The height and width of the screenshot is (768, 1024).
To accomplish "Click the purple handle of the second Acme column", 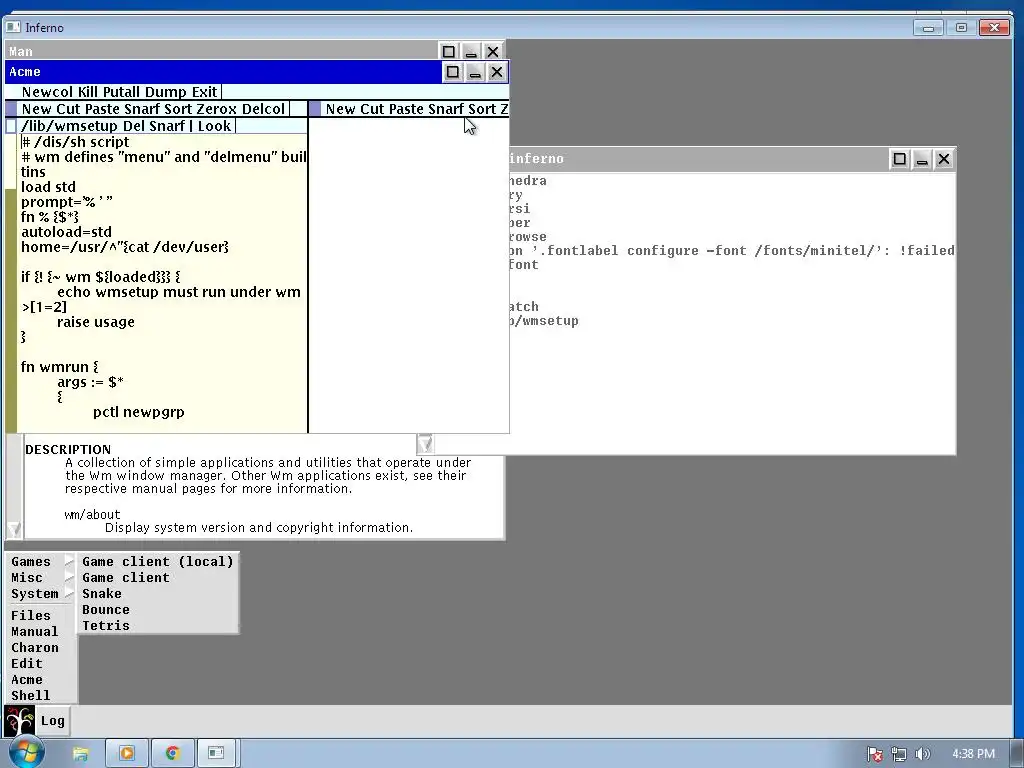I will click(315, 108).
